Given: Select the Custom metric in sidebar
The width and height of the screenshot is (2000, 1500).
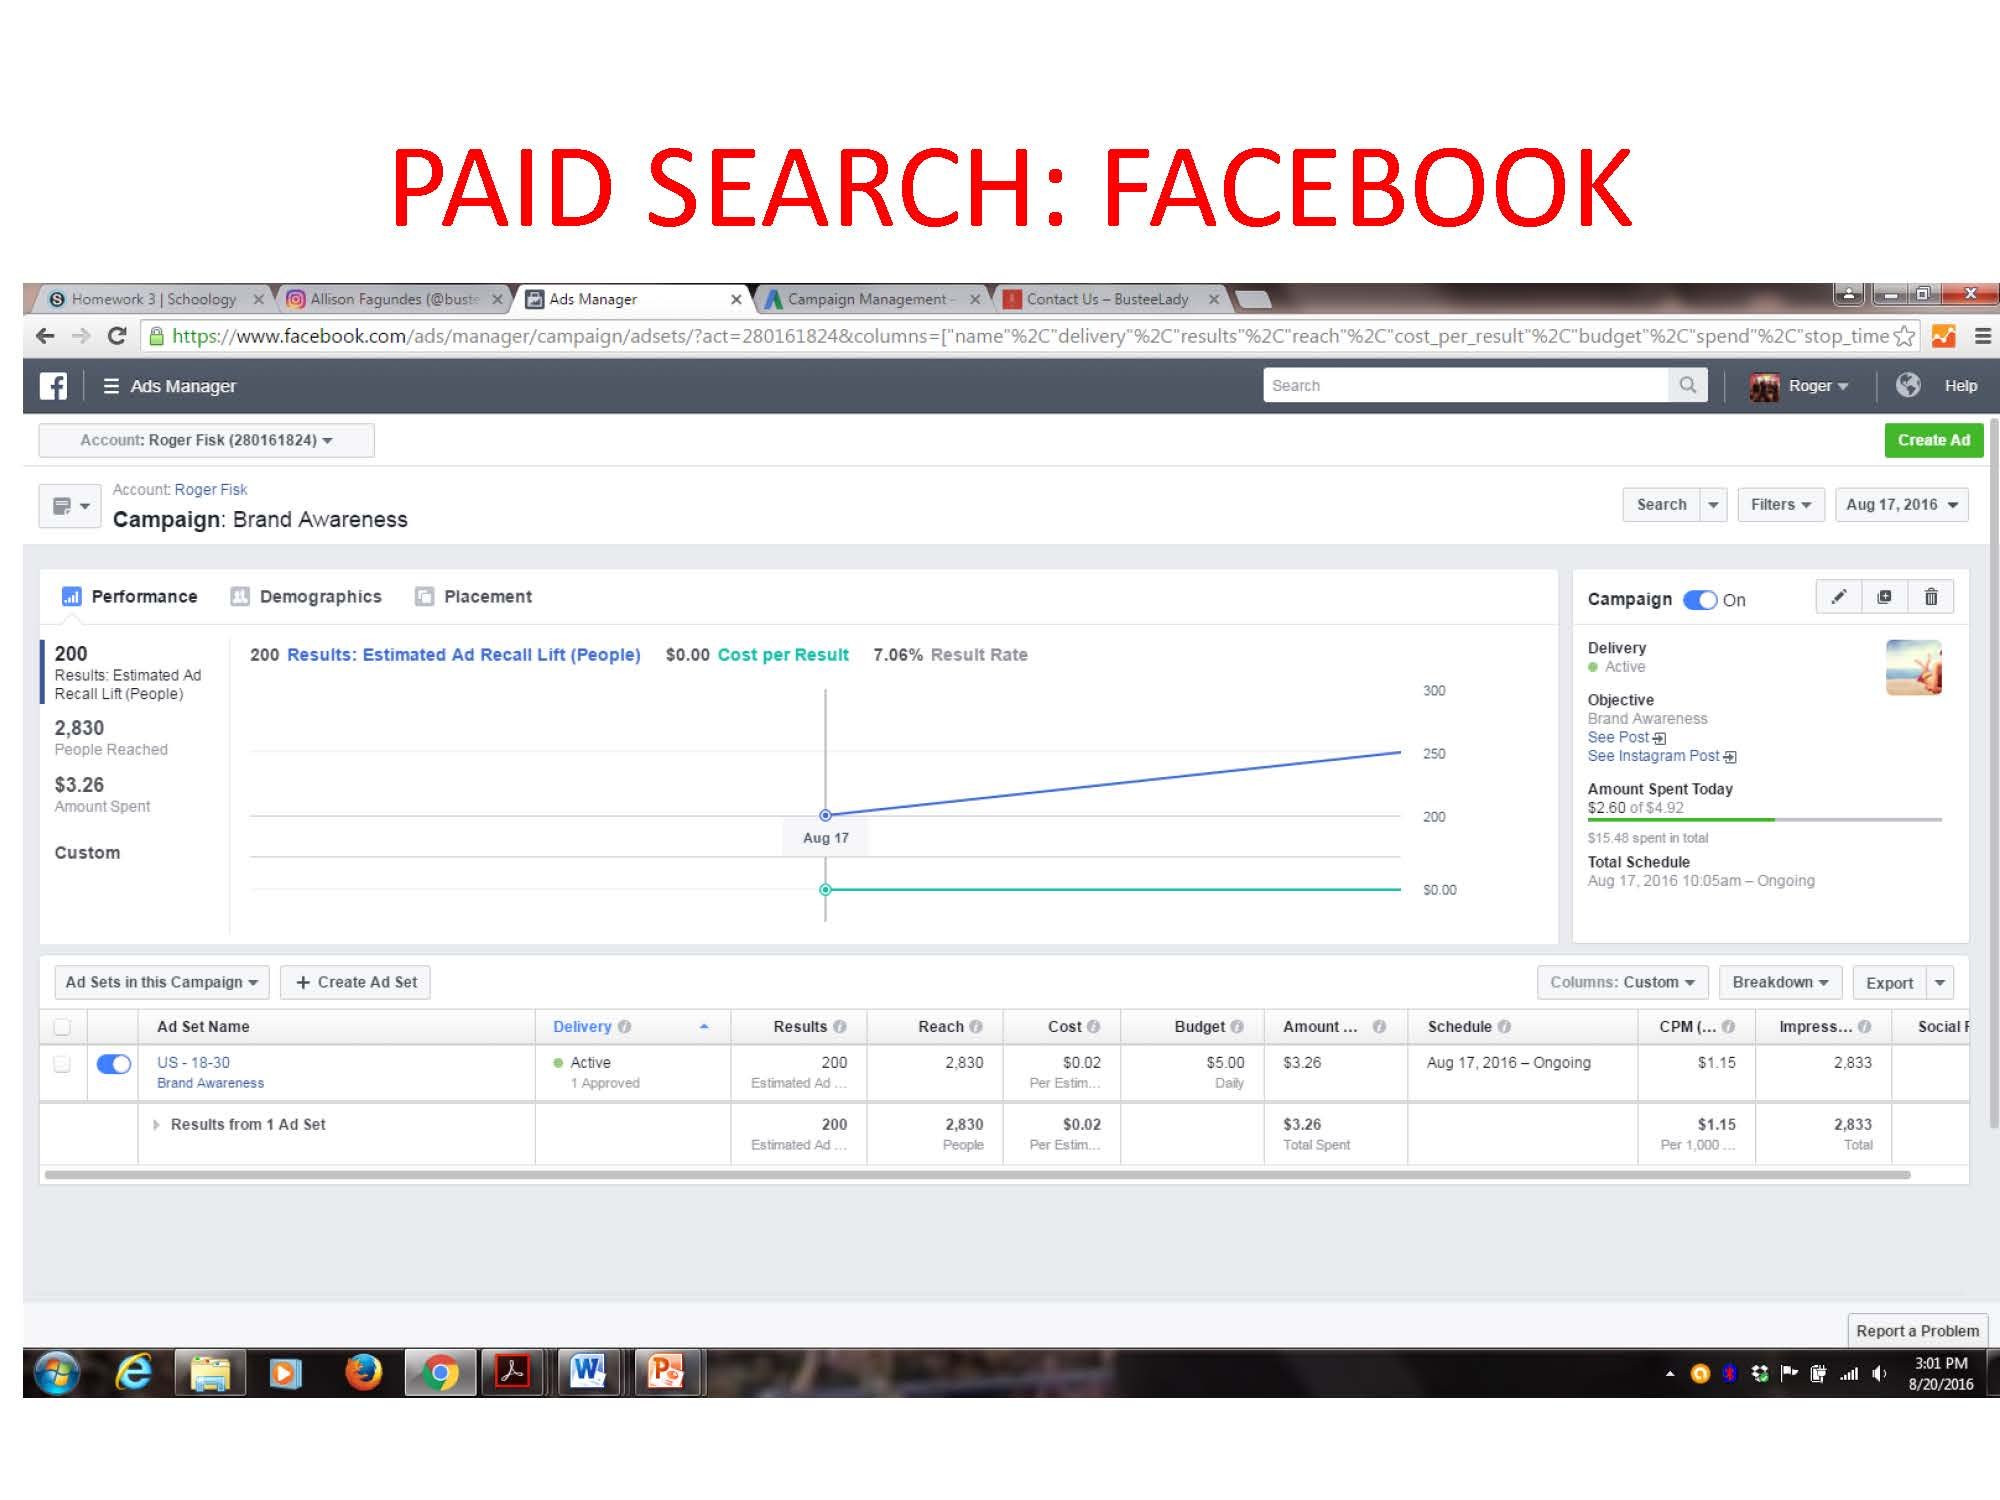Looking at the screenshot, I should (88, 853).
